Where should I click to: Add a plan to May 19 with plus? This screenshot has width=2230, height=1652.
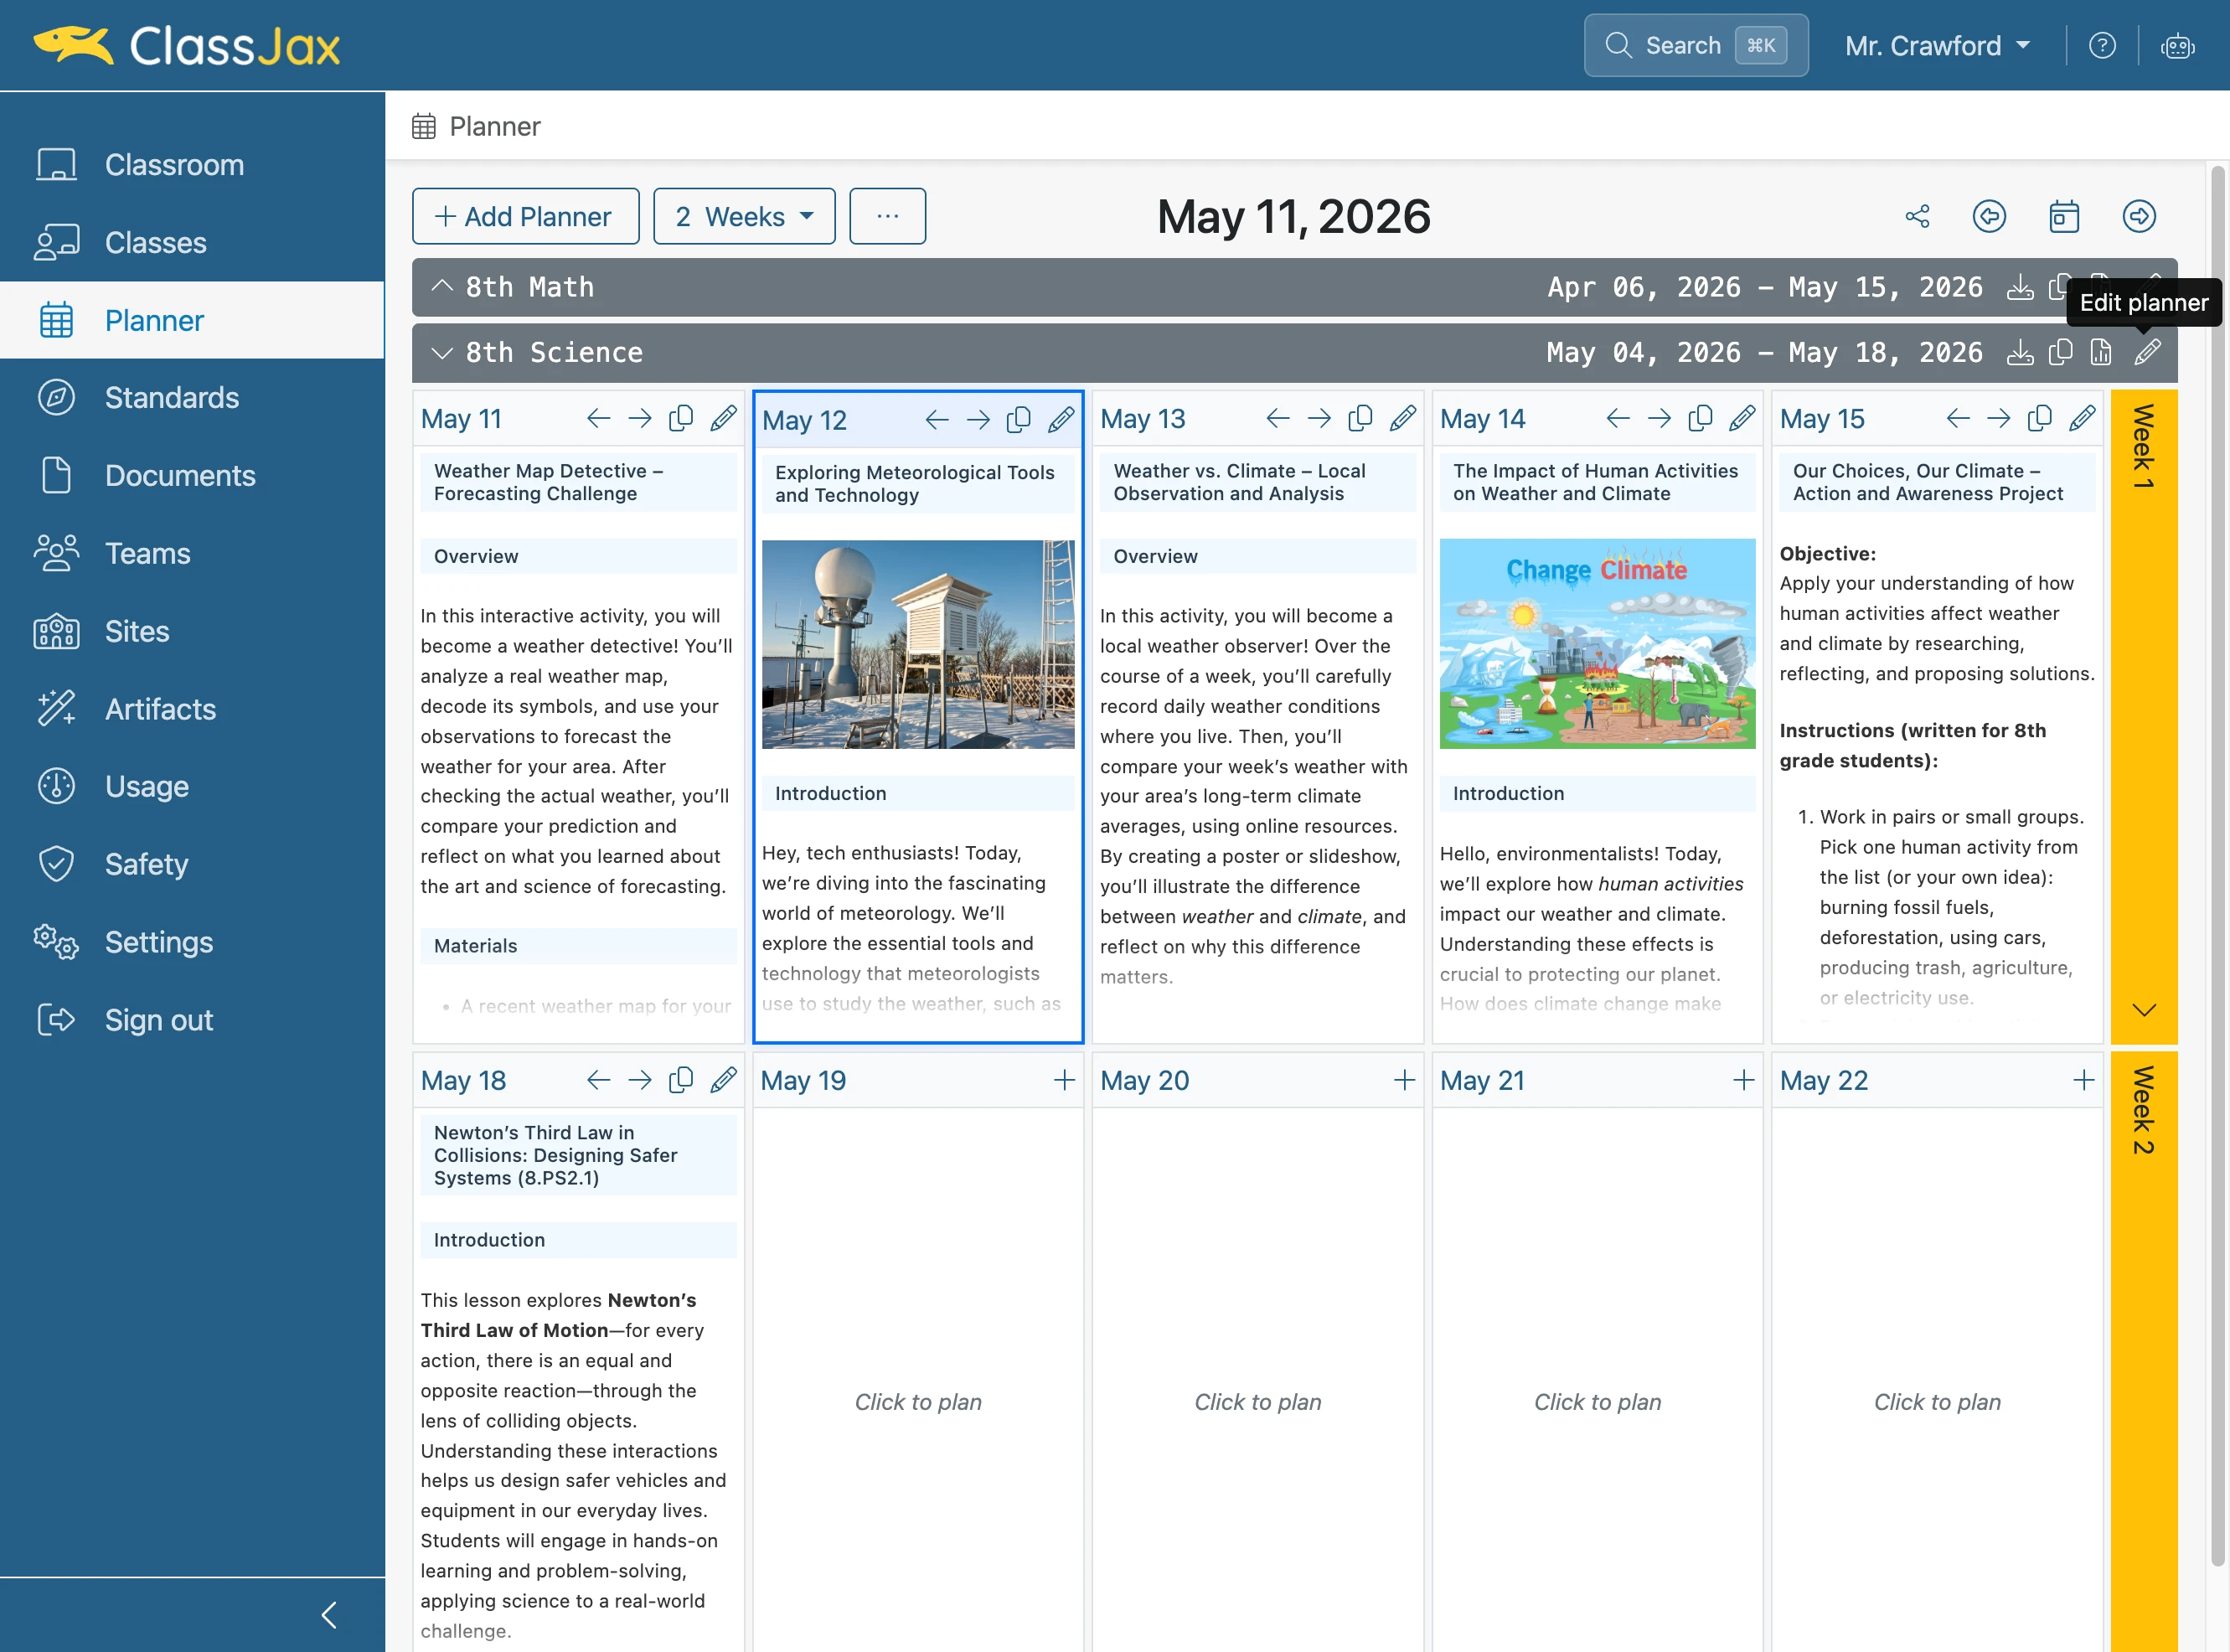1064,1080
